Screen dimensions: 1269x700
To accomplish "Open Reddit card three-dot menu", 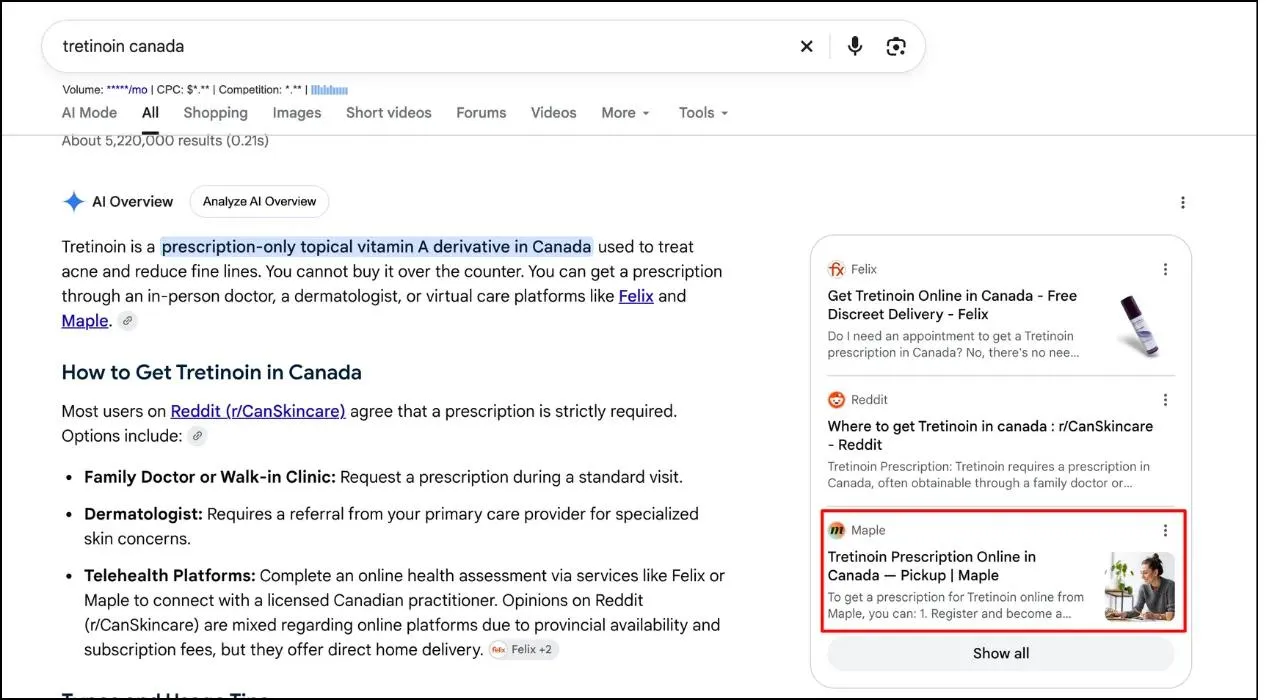I will click(1165, 400).
